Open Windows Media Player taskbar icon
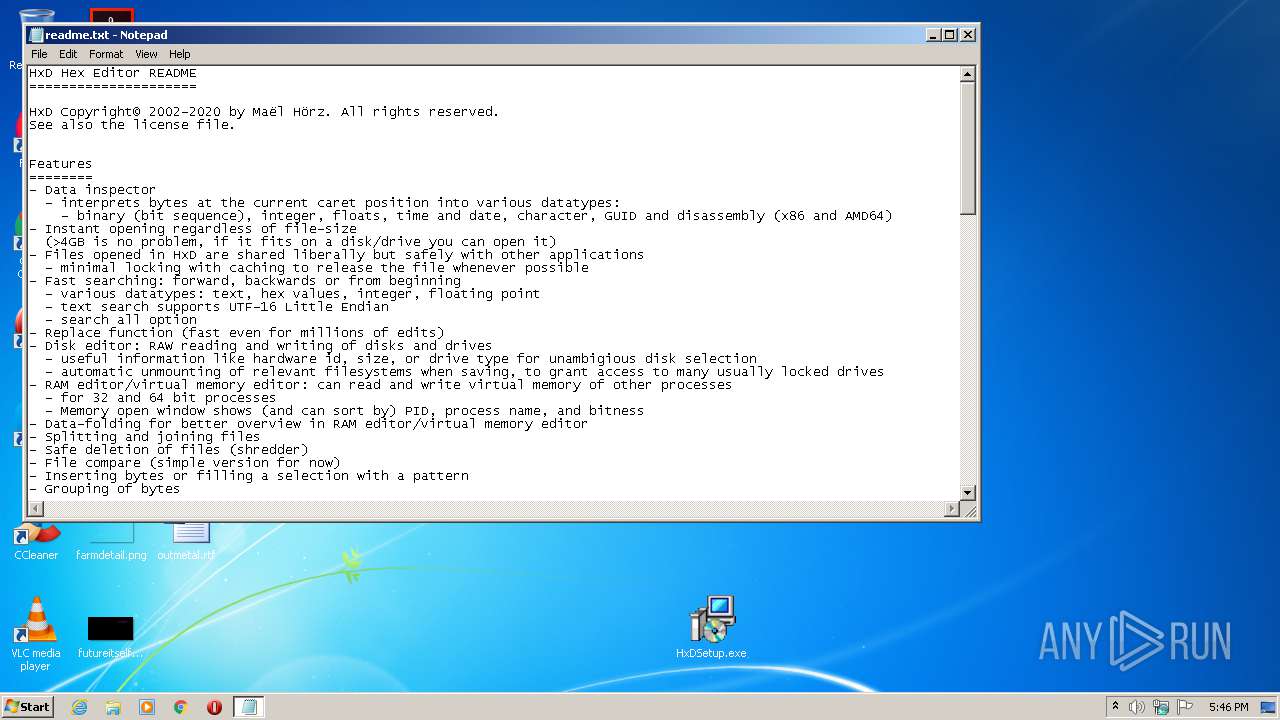This screenshot has height=720, width=1280. click(x=147, y=707)
